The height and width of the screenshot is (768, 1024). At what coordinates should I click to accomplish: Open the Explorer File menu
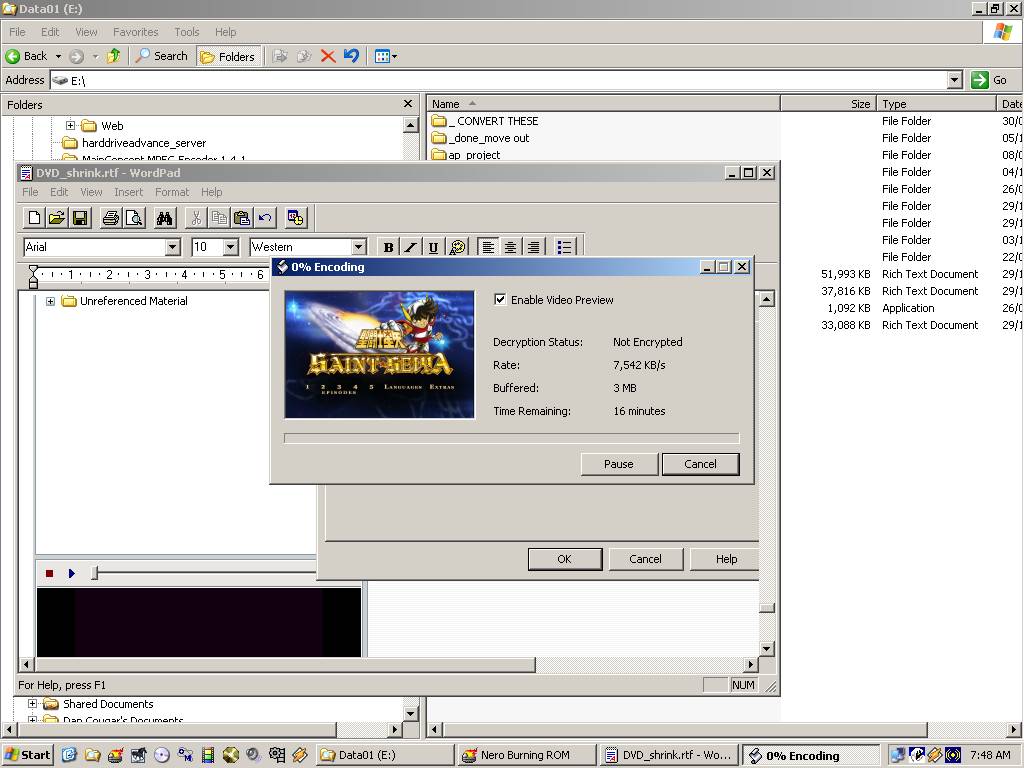18,32
